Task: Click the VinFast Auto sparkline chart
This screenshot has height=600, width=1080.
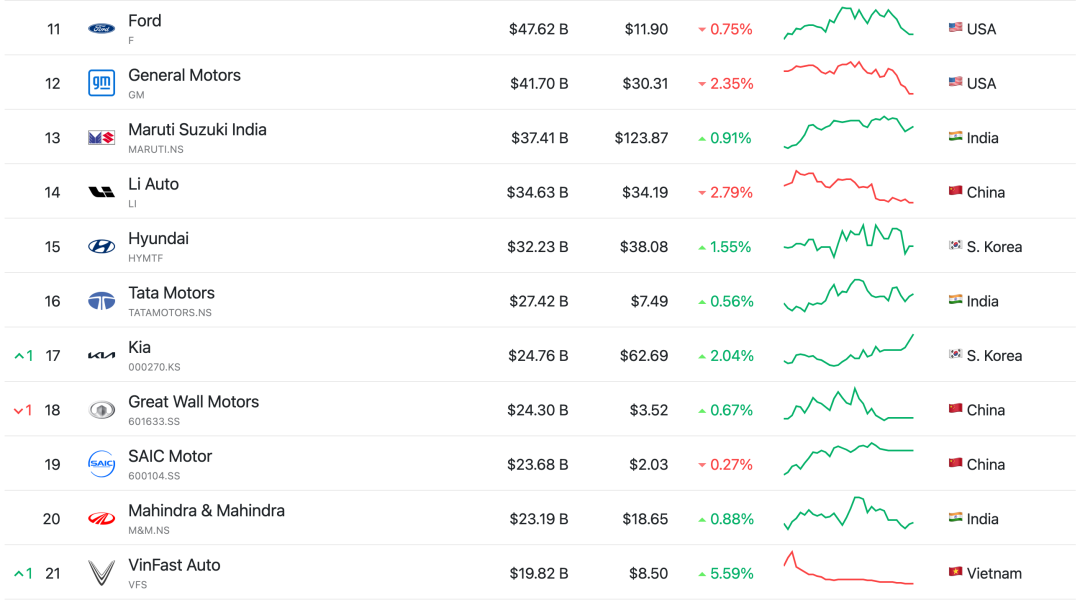Action: point(848,570)
